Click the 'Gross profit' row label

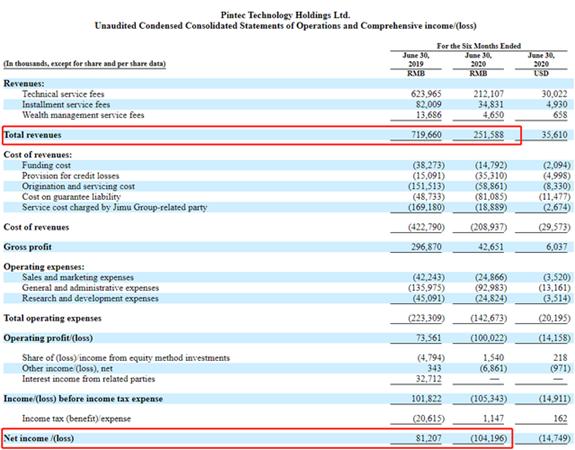coord(28,247)
